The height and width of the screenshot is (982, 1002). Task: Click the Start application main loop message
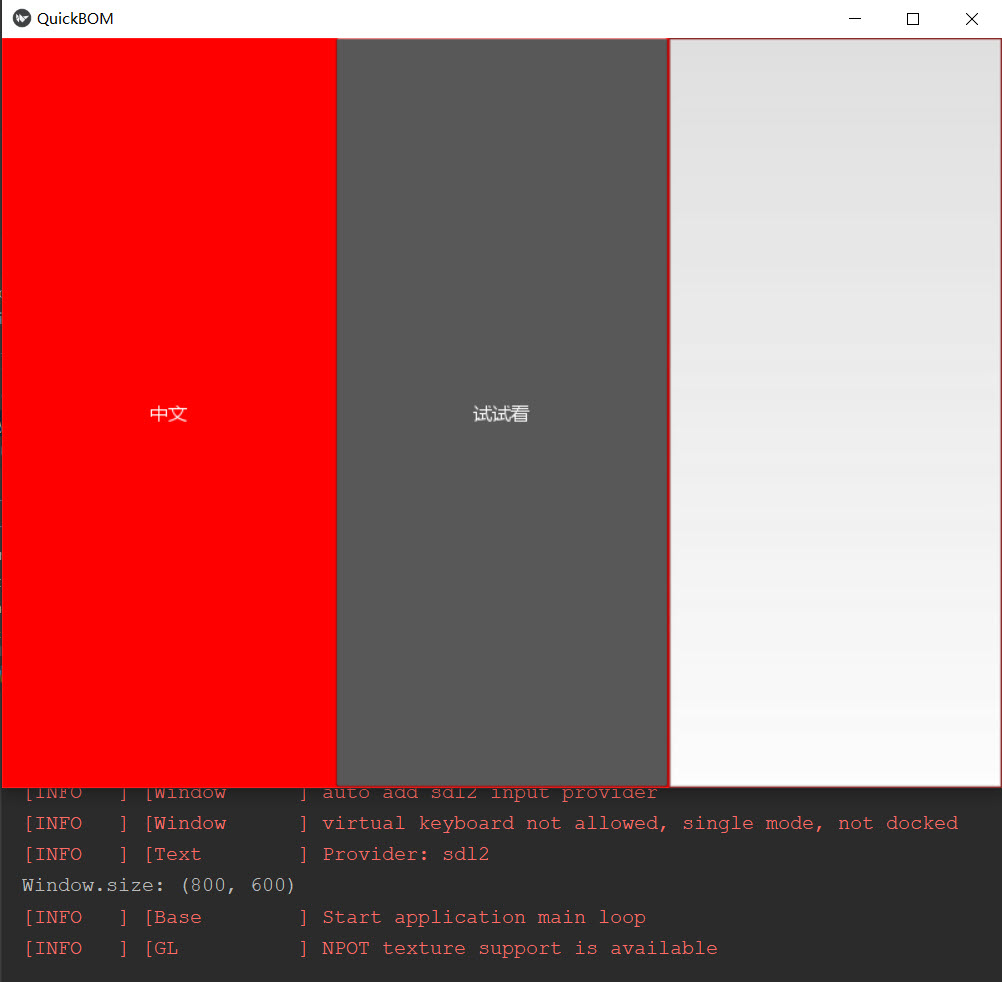click(484, 917)
